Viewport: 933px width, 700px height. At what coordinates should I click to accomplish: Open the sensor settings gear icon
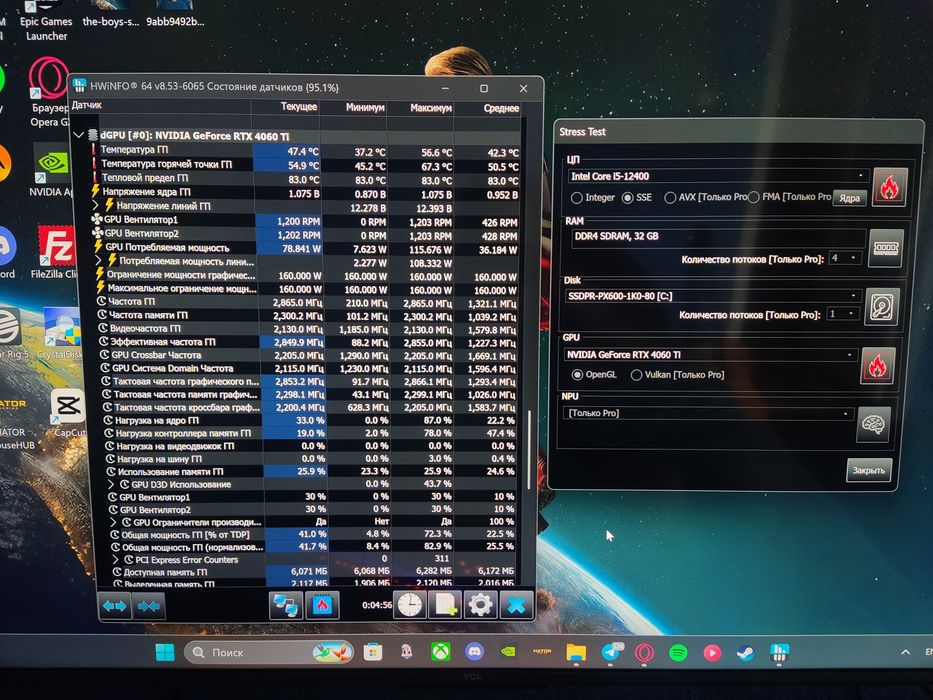click(480, 605)
